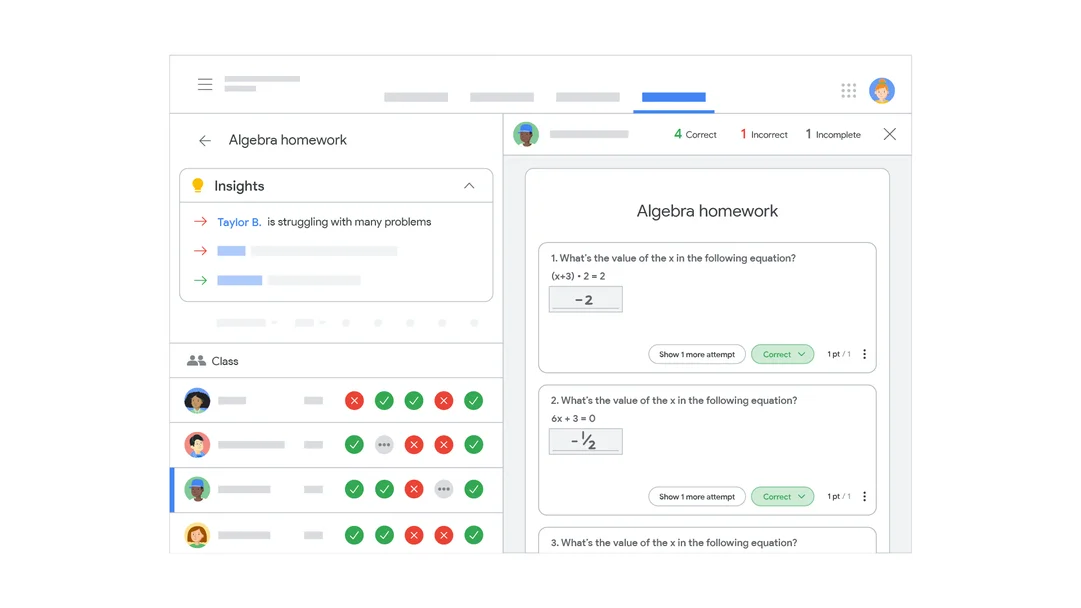Open more options for question 1
Viewport: 1081px width, 608px height.
click(864, 354)
